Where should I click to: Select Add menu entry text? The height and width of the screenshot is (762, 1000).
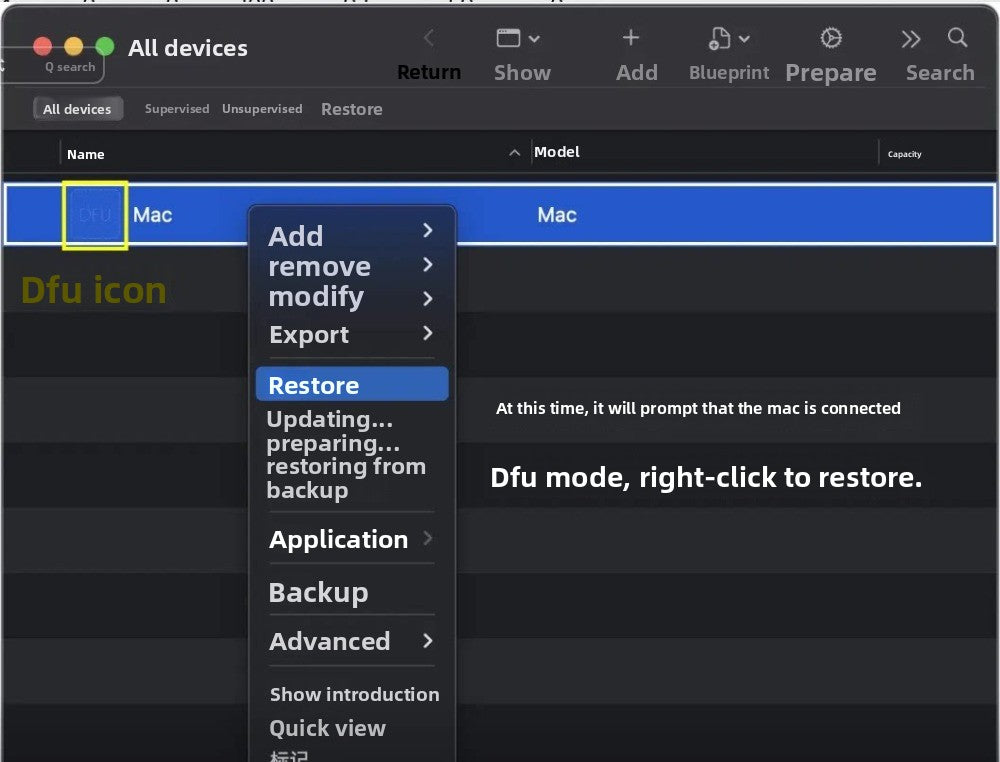tap(295, 236)
